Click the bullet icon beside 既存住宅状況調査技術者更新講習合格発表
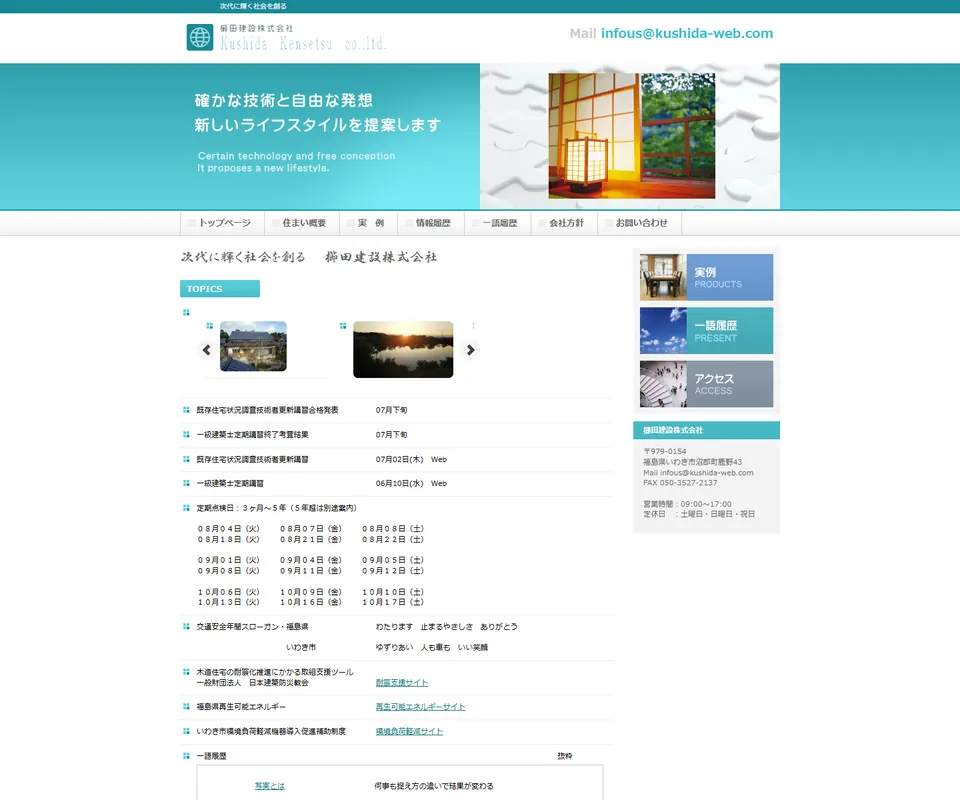 186,410
